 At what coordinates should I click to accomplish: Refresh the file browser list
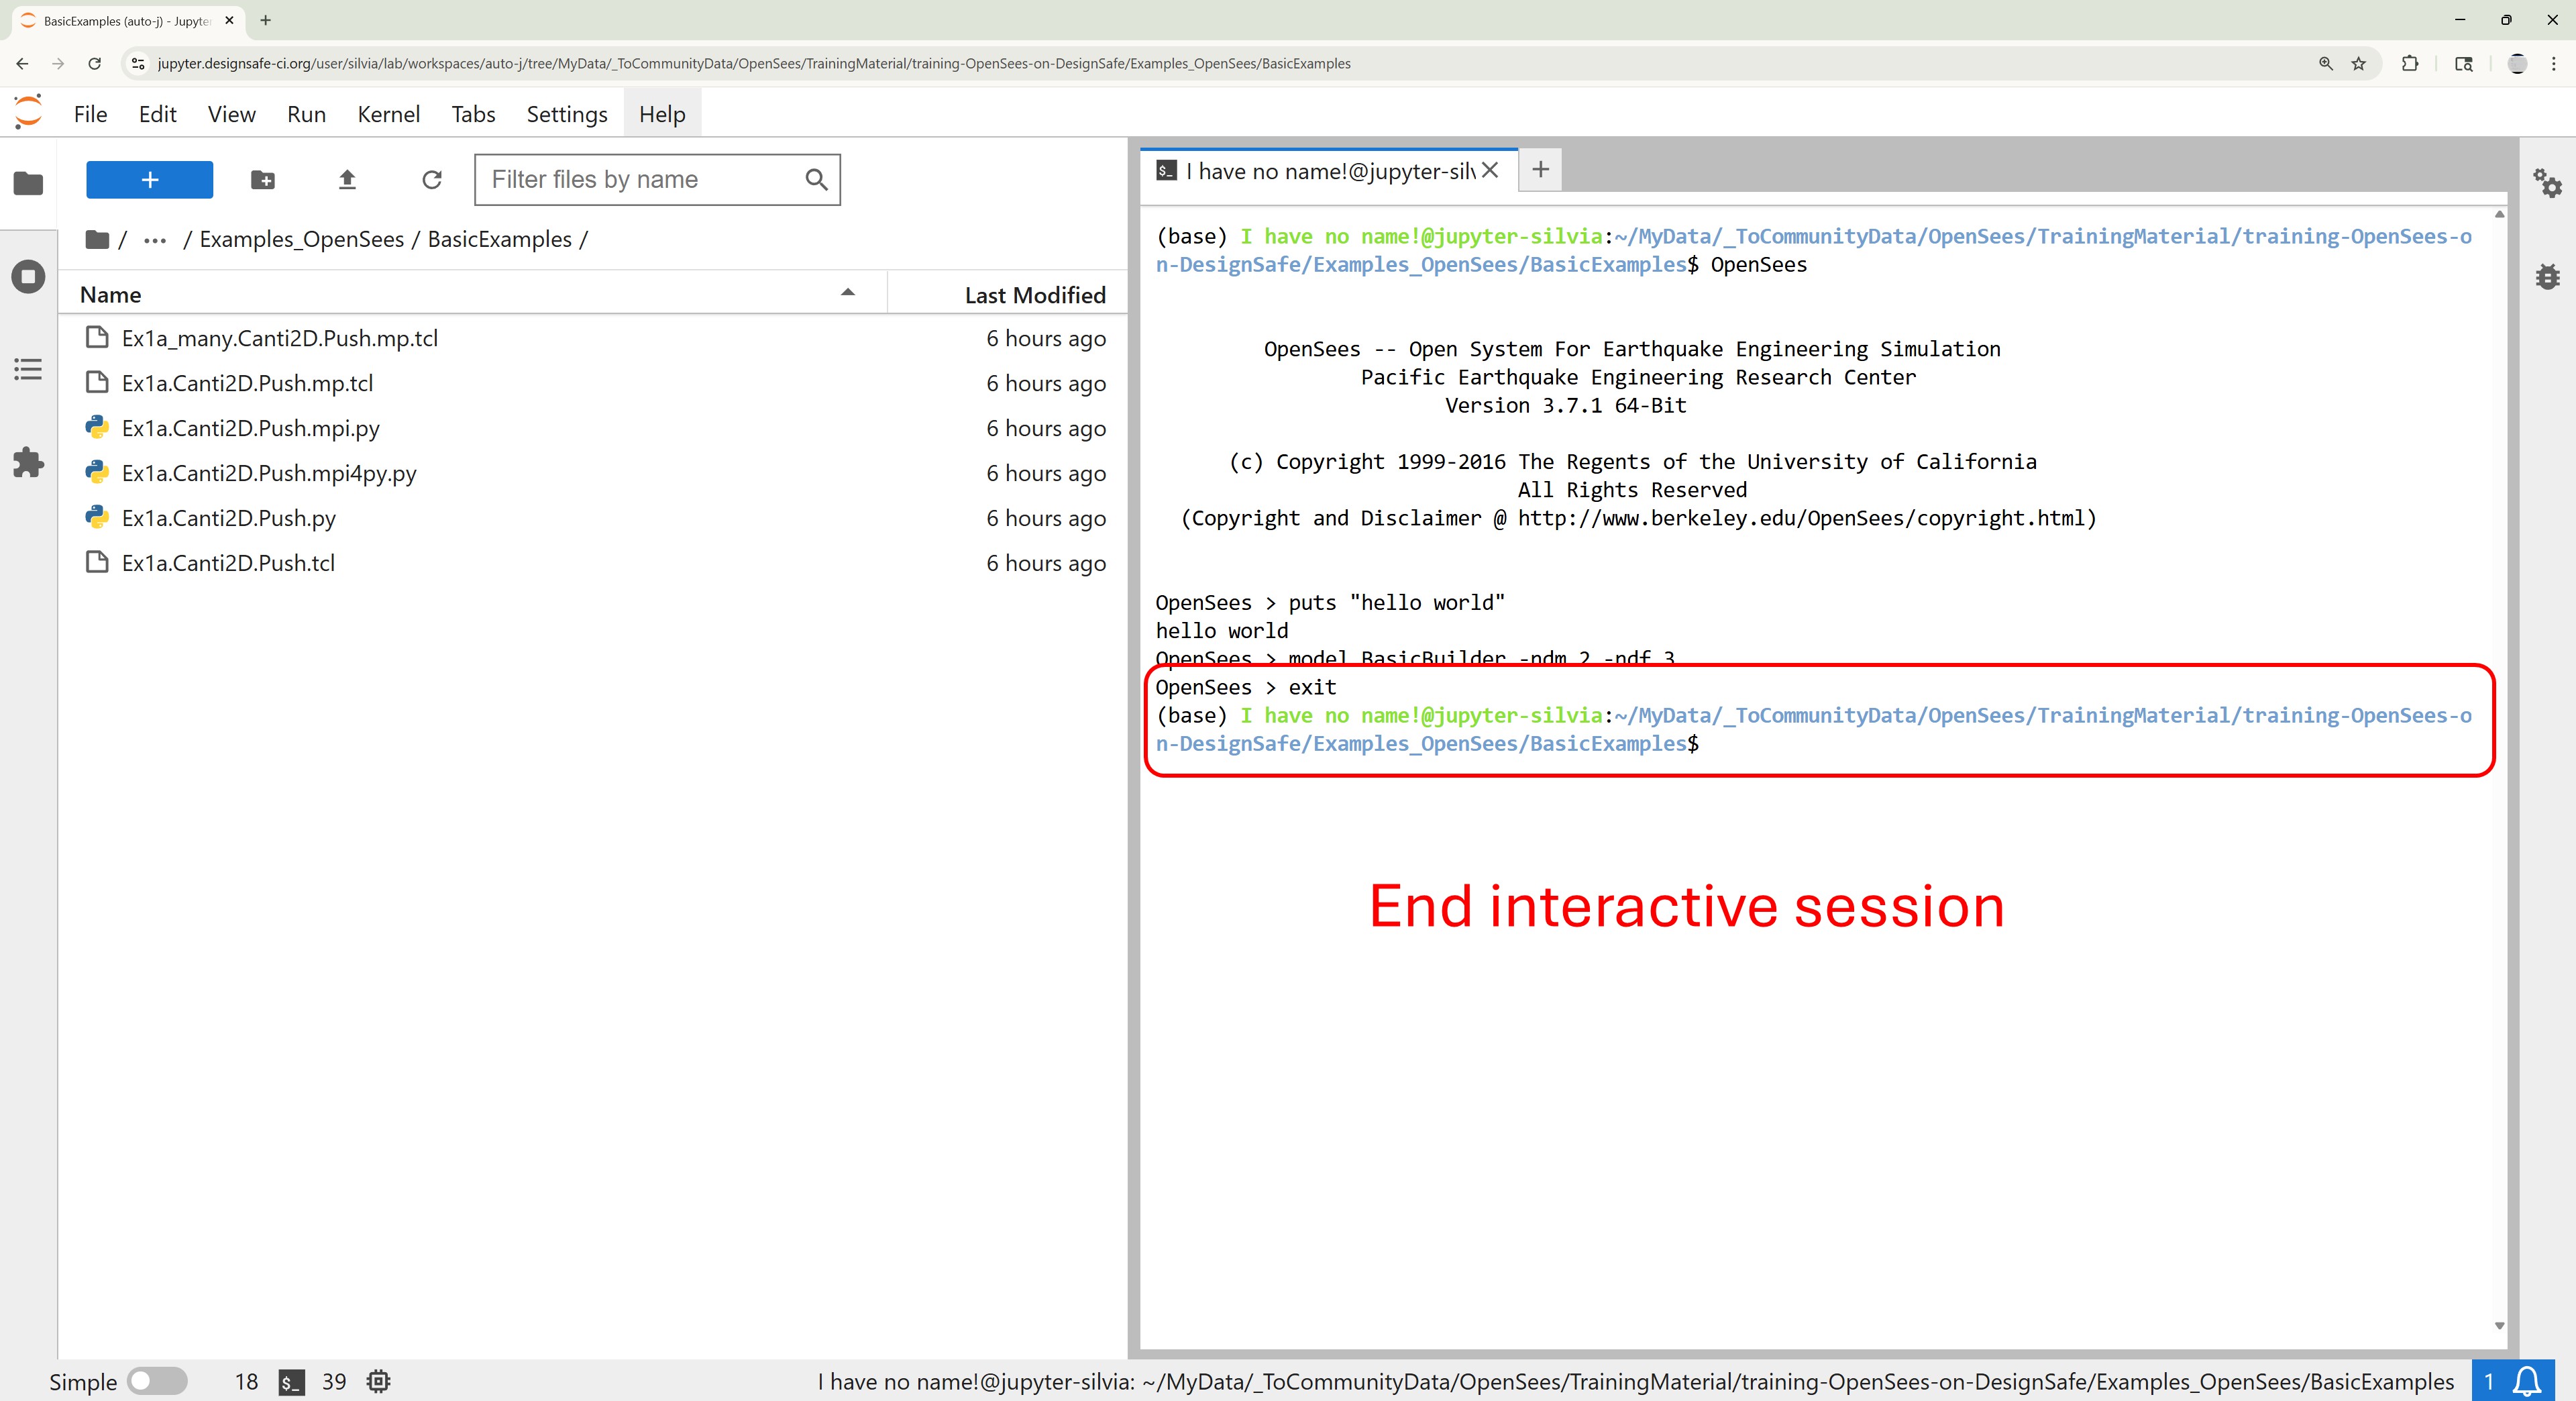[x=432, y=180]
